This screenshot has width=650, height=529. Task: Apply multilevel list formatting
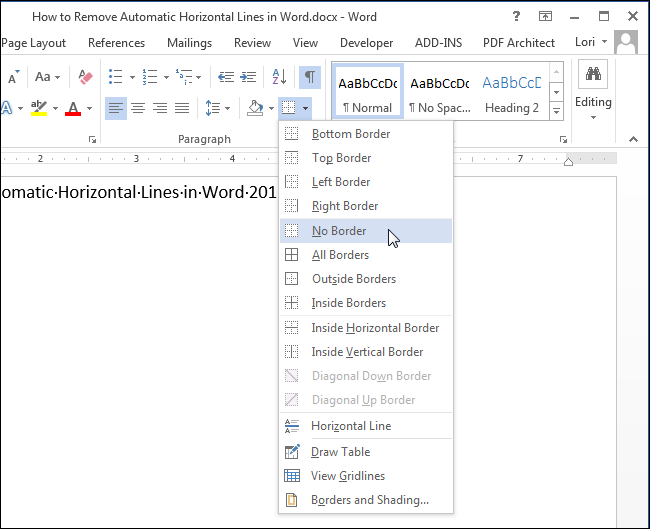point(184,77)
